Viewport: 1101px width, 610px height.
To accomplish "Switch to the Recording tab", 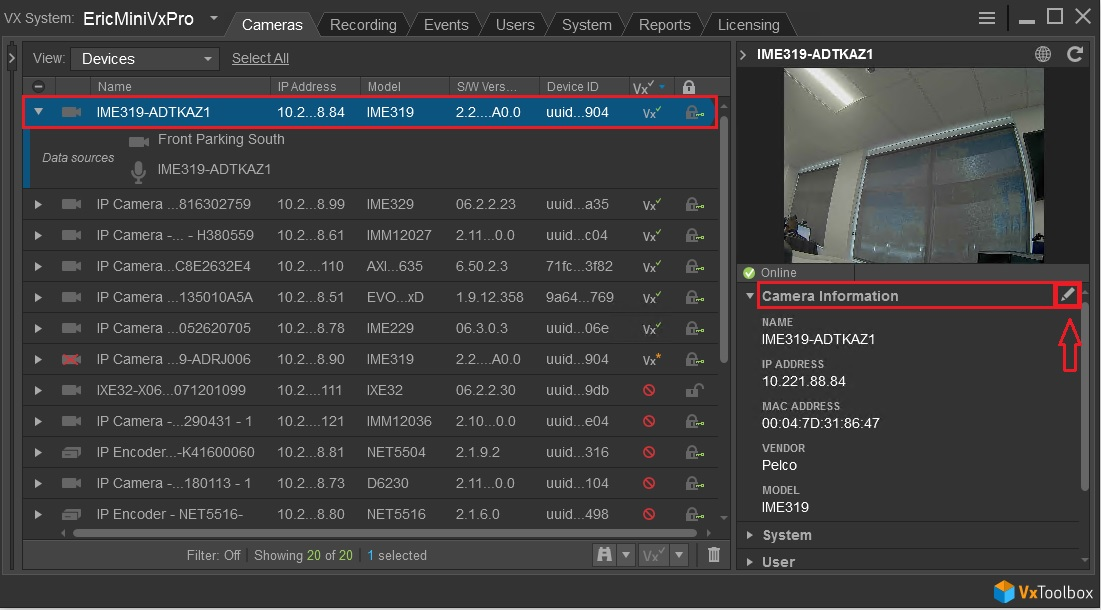I will pos(363,25).
